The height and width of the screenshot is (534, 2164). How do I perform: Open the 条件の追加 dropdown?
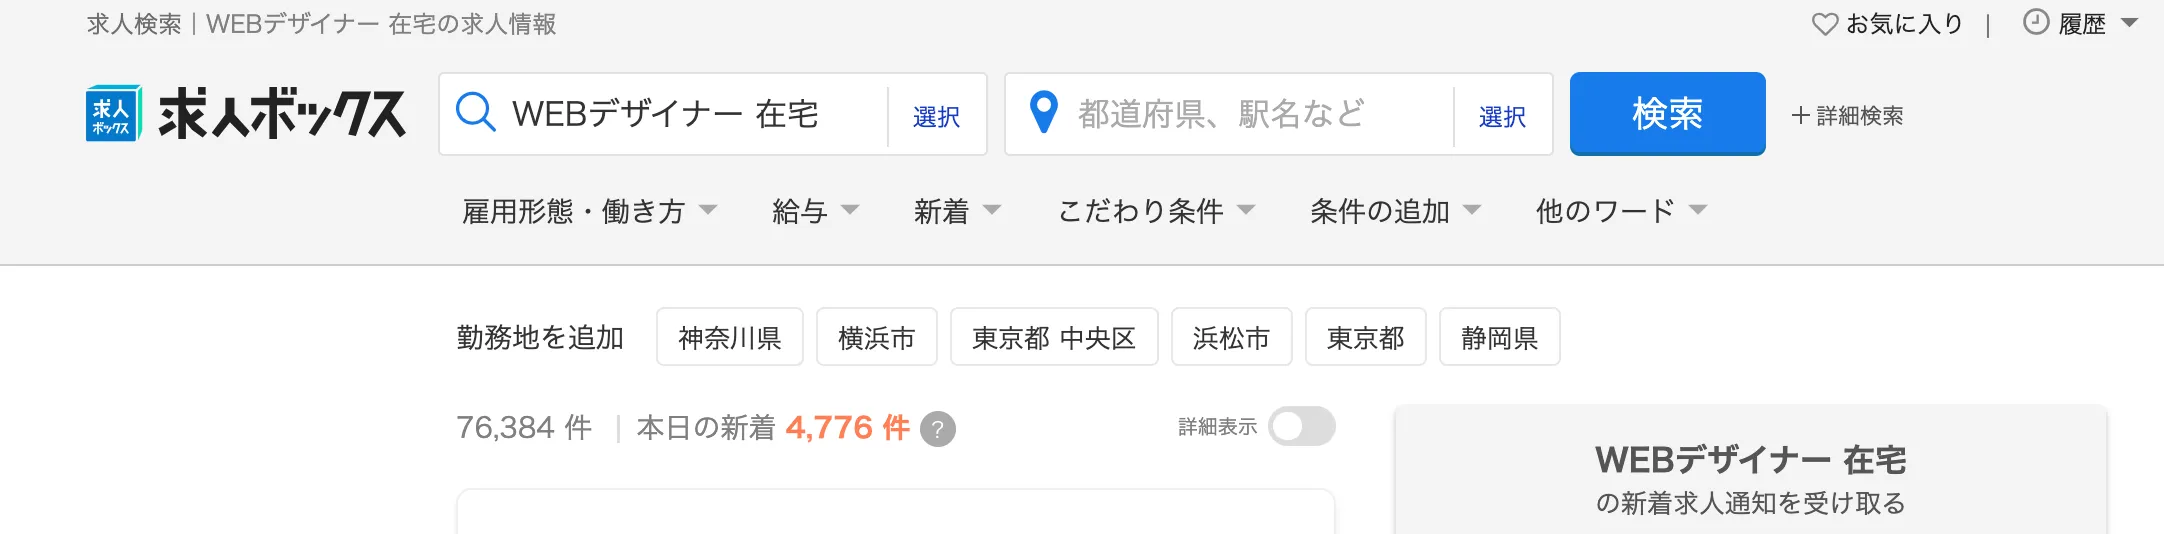pyautogui.click(x=1395, y=211)
